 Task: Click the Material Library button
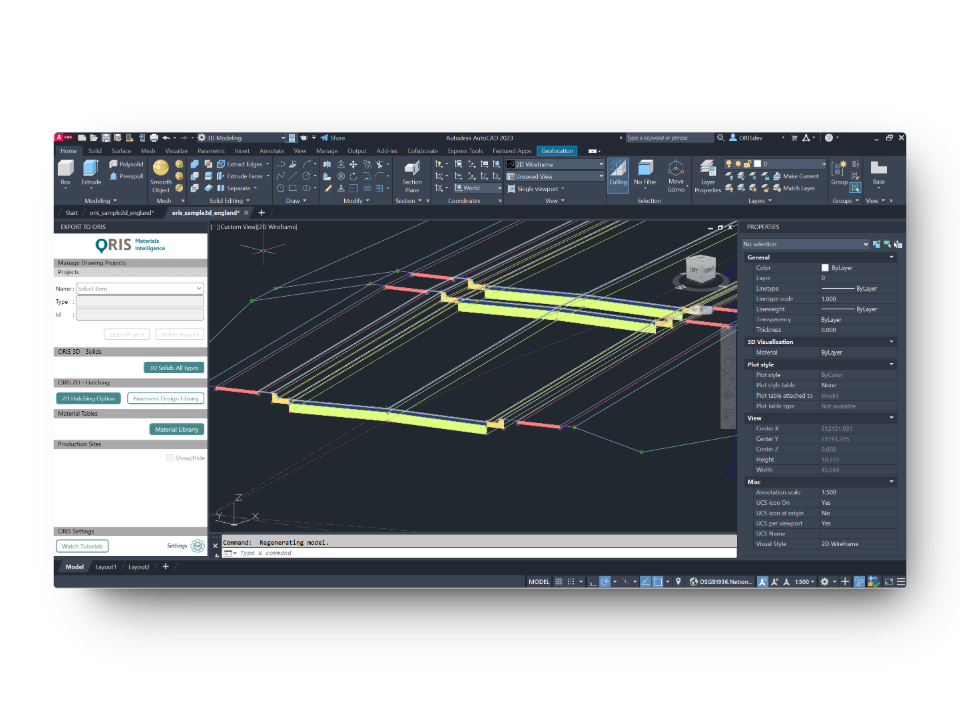pos(177,429)
